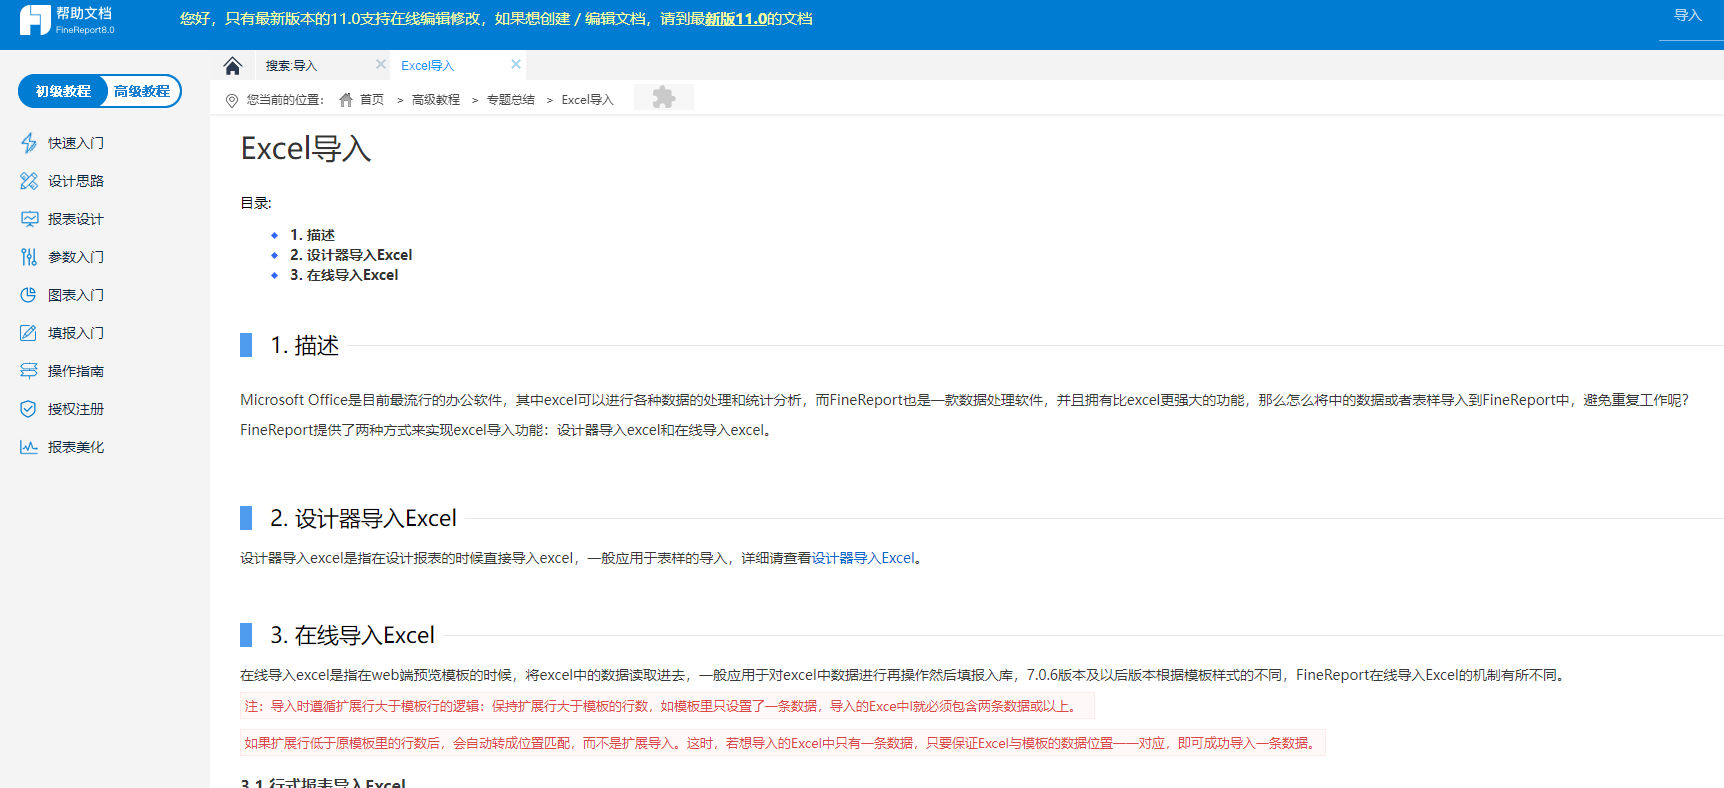Click the FineReport help document logo
1724x788 pixels.
pyautogui.click(x=67, y=20)
